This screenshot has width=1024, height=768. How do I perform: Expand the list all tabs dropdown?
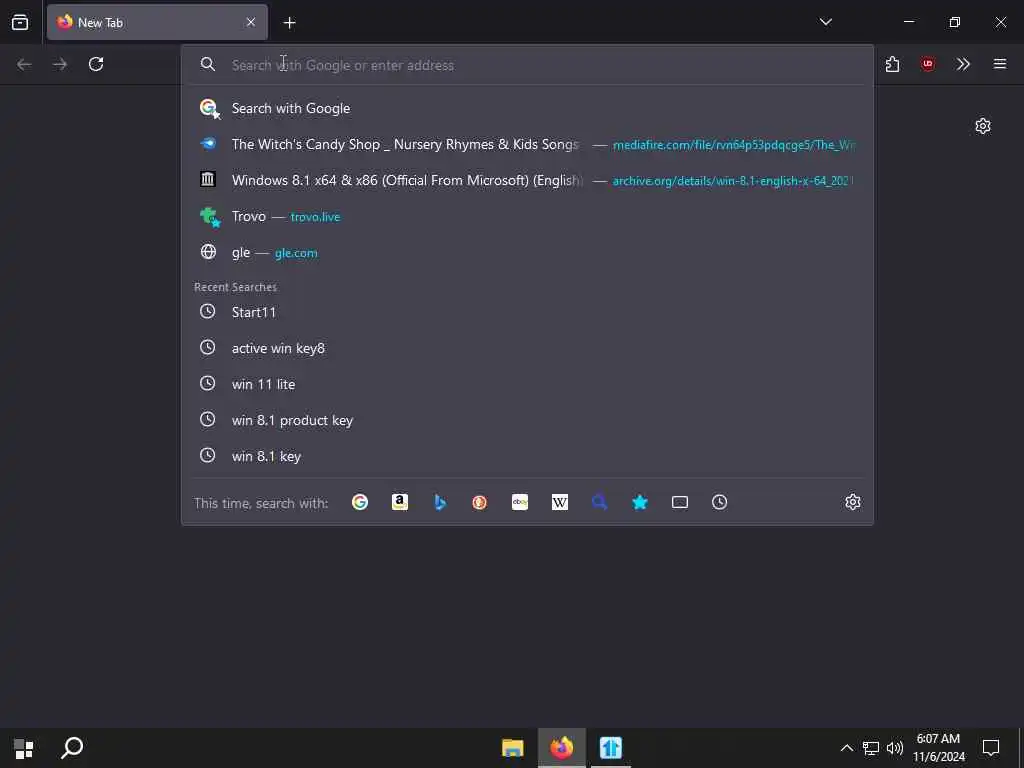[x=825, y=22]
